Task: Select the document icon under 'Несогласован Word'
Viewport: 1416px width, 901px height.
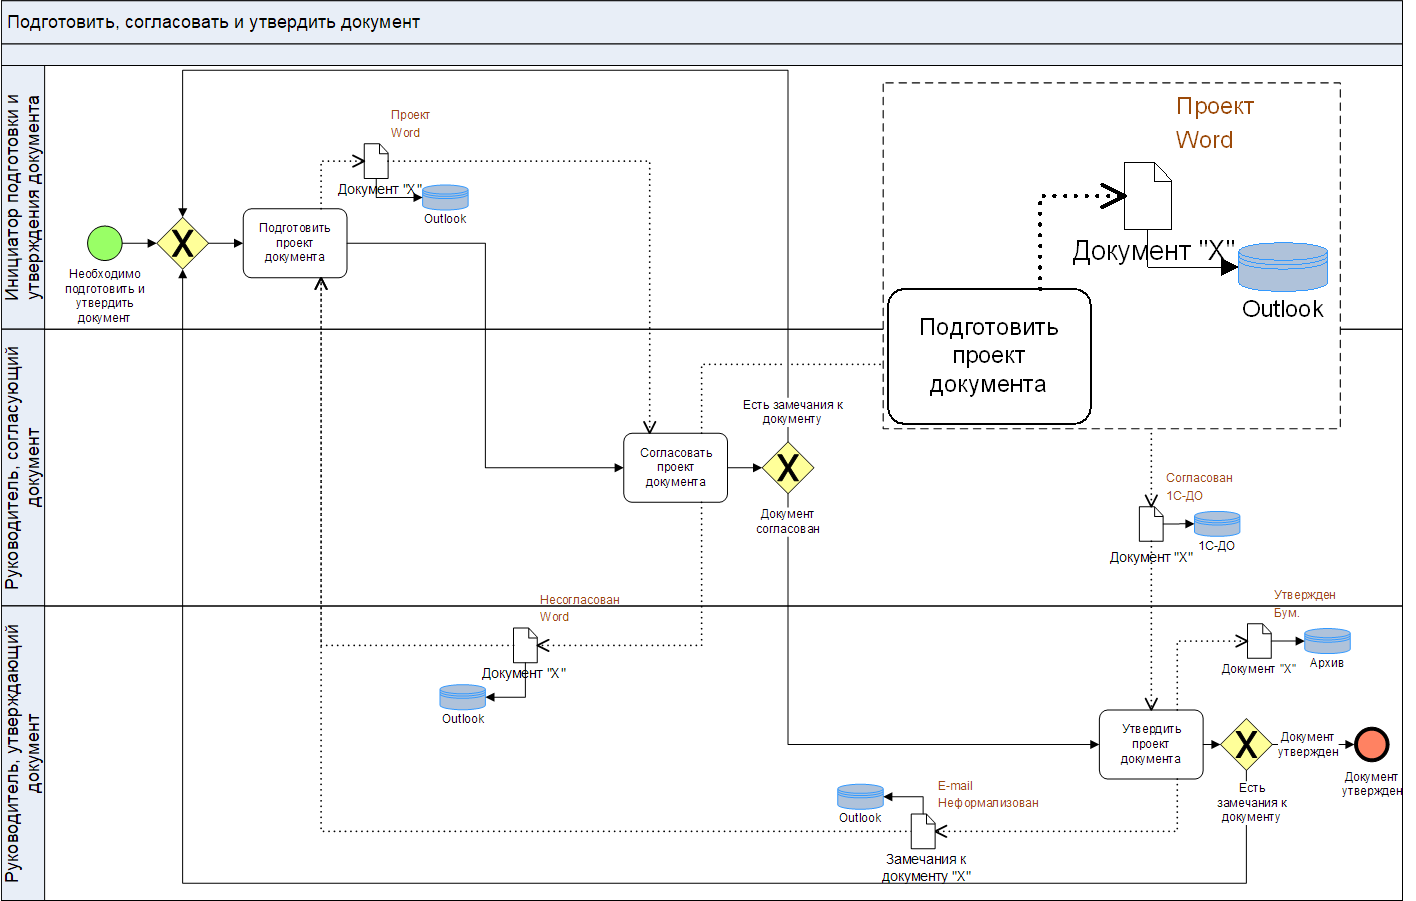Action: pos(525,645)
